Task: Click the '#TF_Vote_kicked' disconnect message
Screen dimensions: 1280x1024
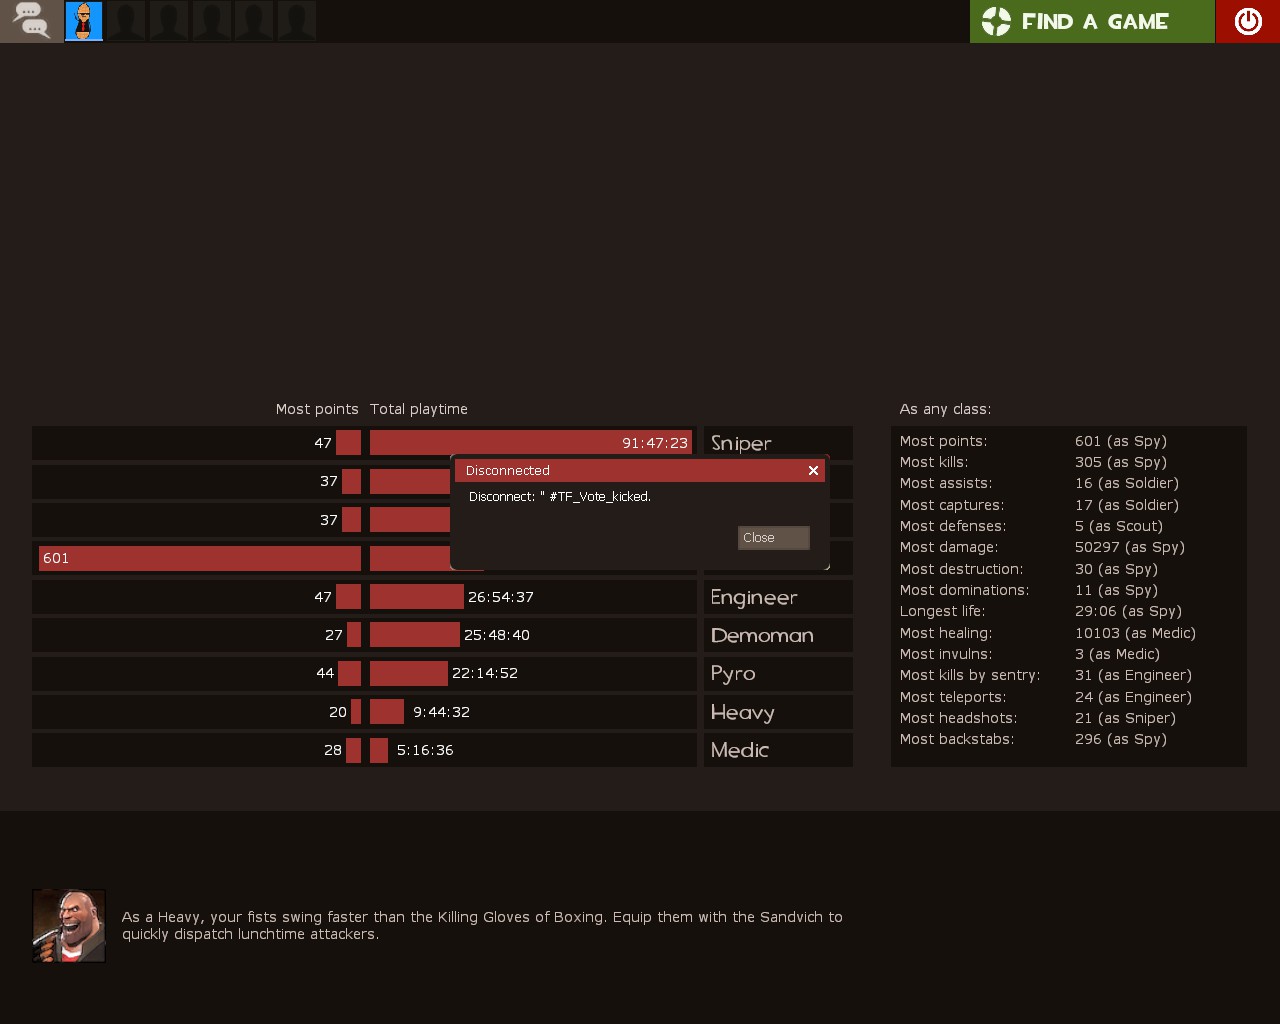Action: point(560,497)
